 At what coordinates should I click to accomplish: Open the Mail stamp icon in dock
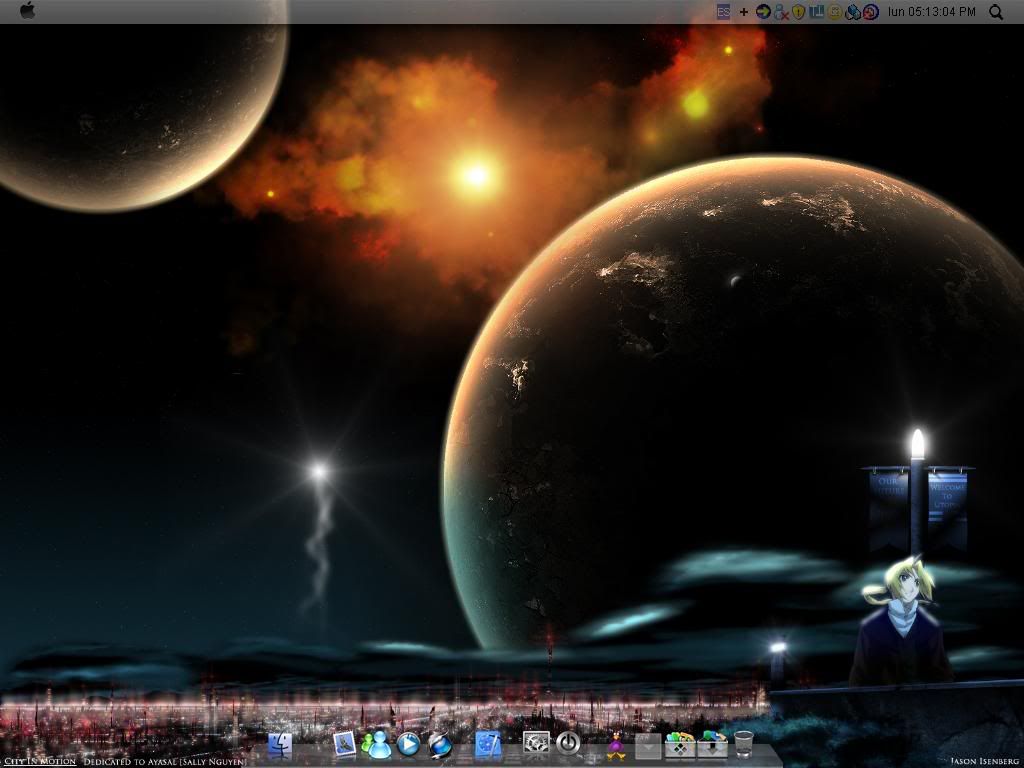click(x=344, y=744)
